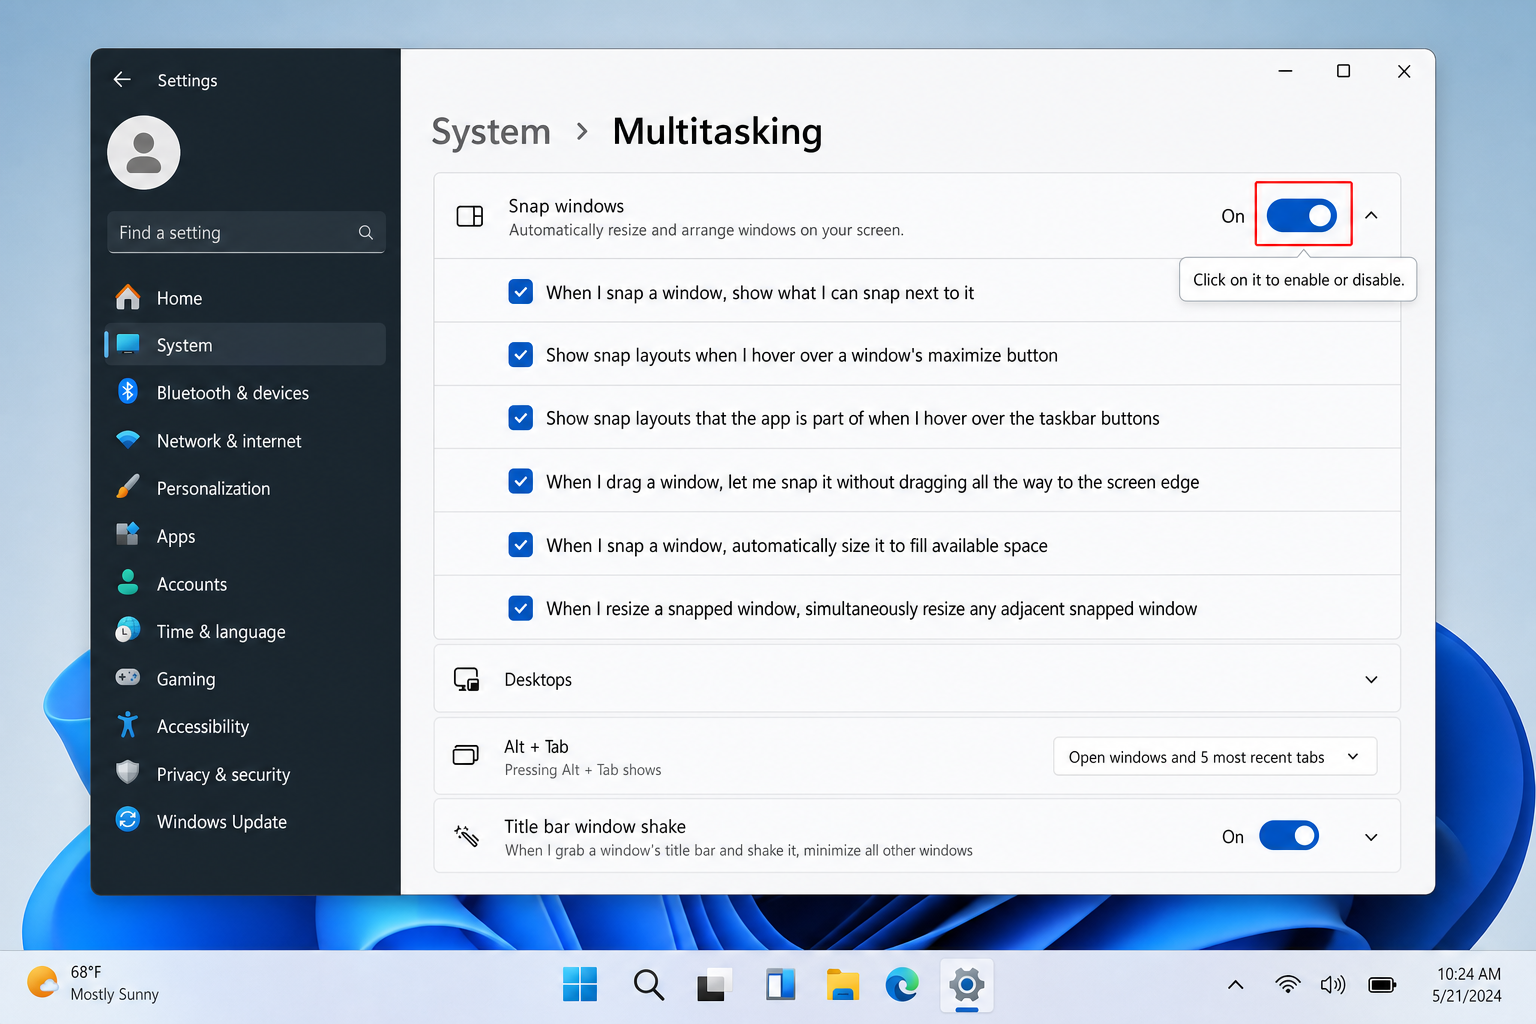Uncheck simultaneously resize adjacent snapped window

(x=521, y=608)
